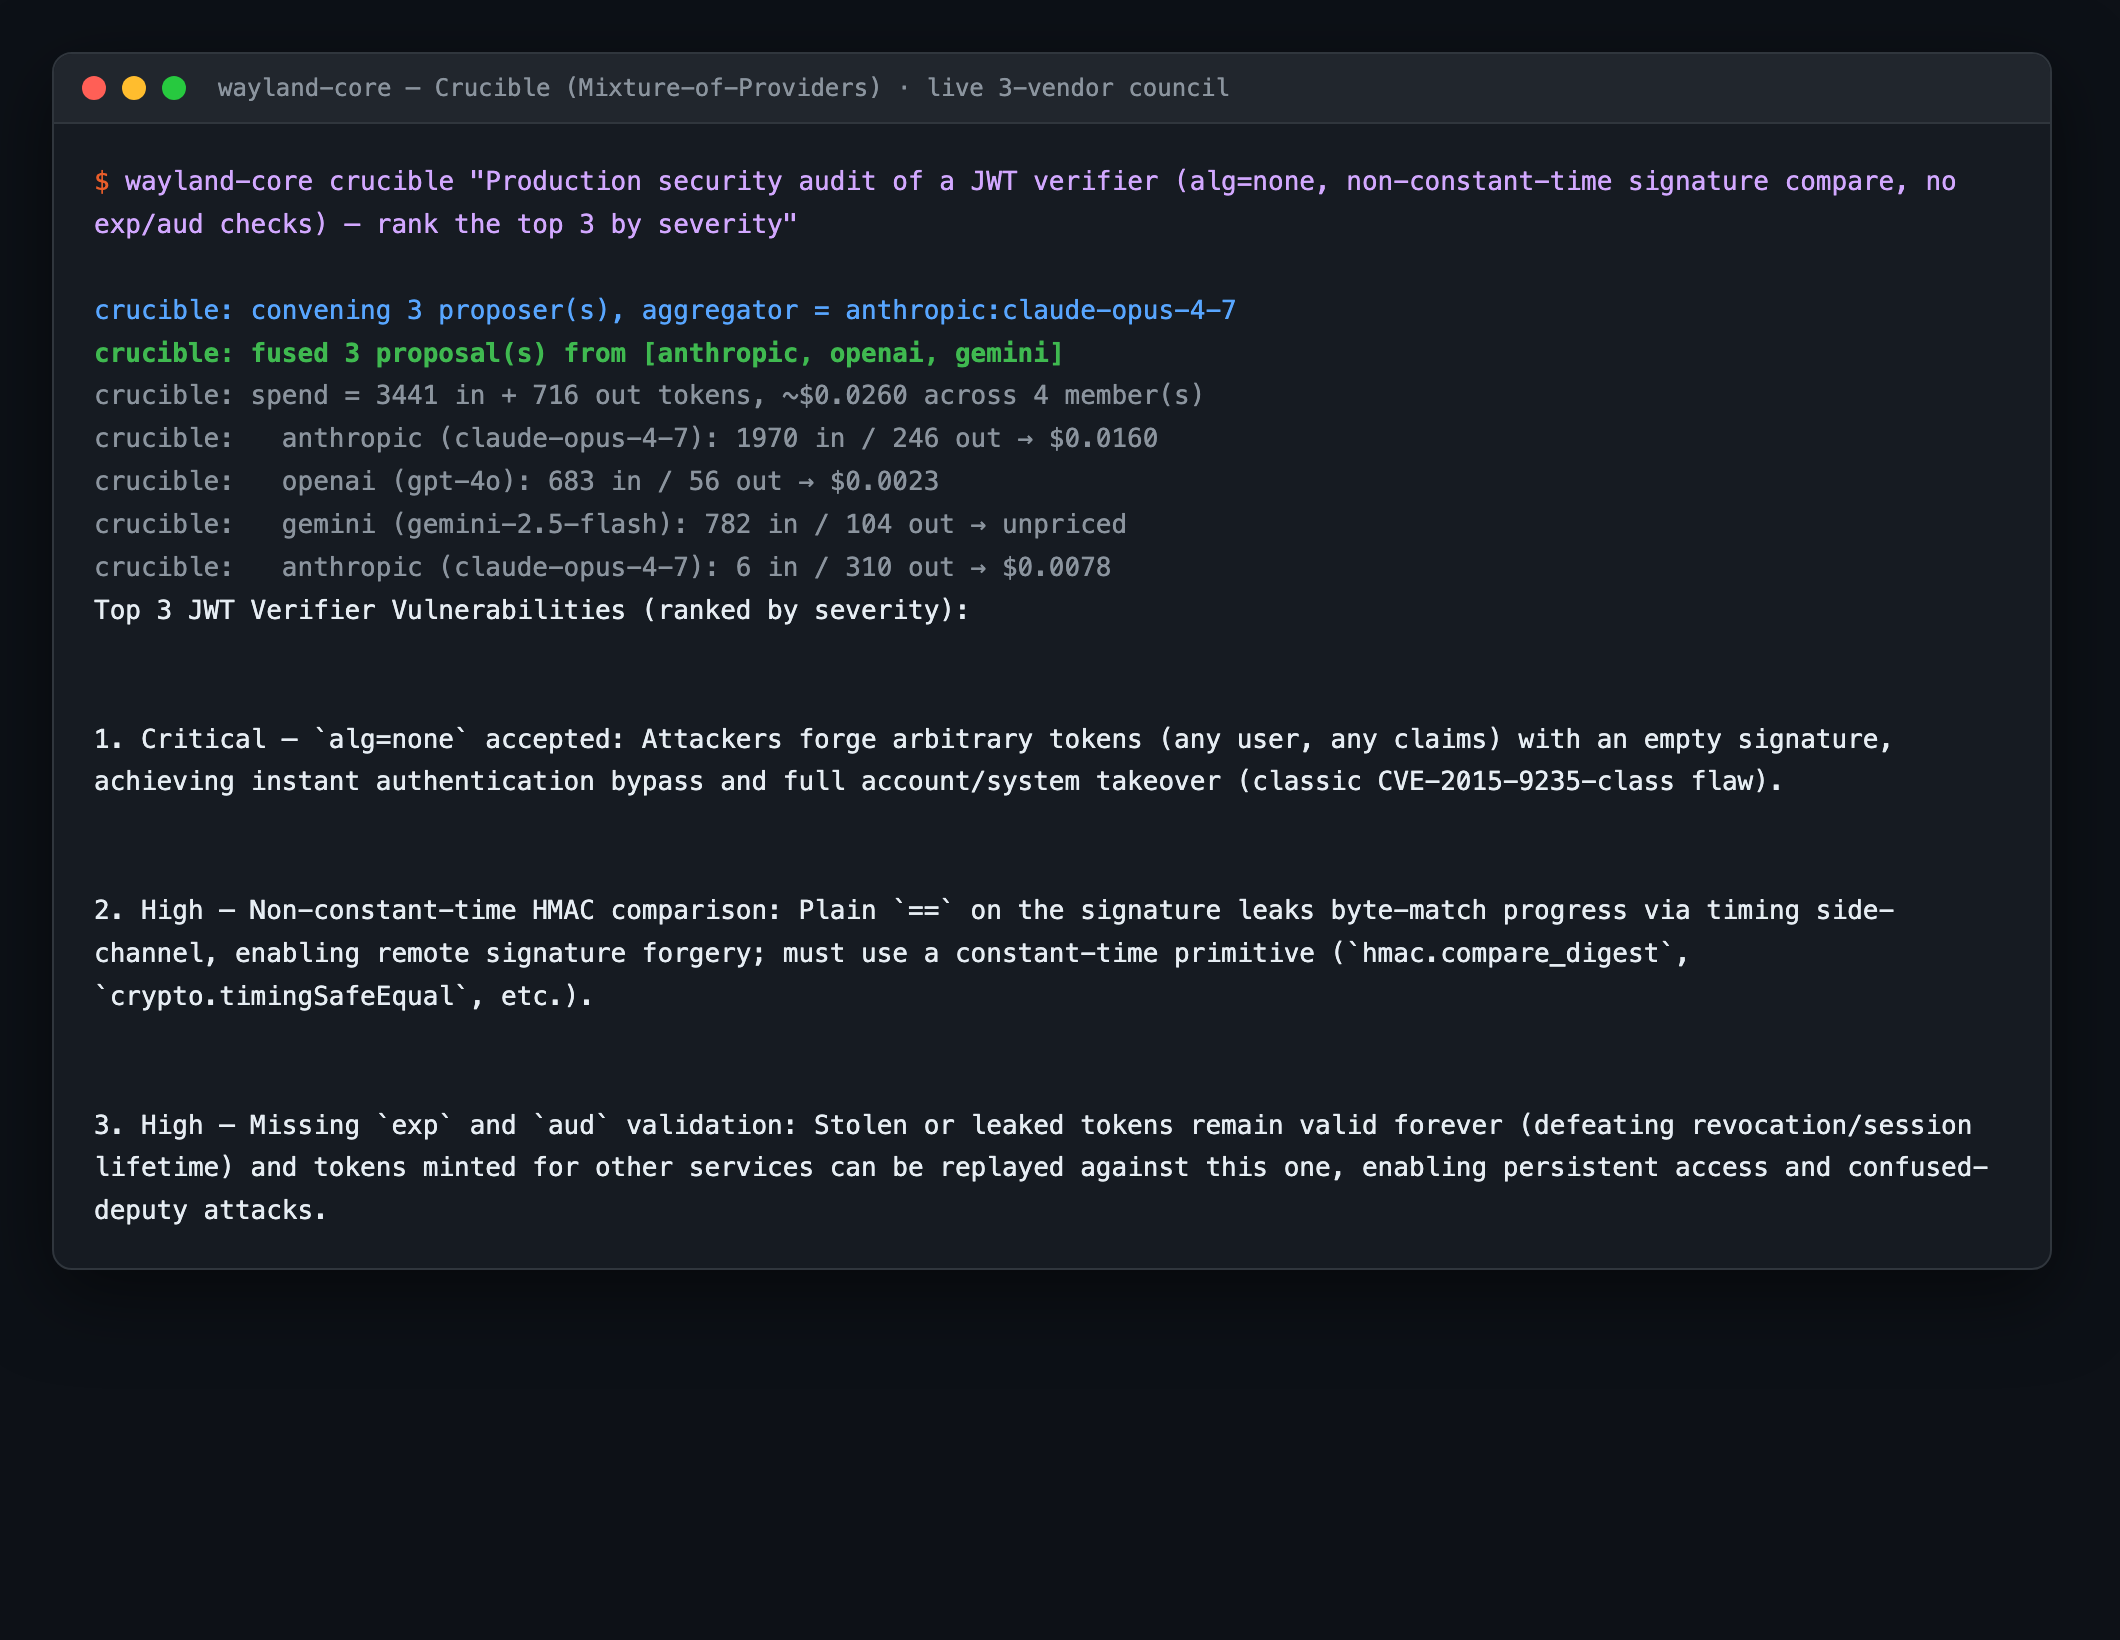Click the openai (gpt-4o) cost line

pos(517,482)
